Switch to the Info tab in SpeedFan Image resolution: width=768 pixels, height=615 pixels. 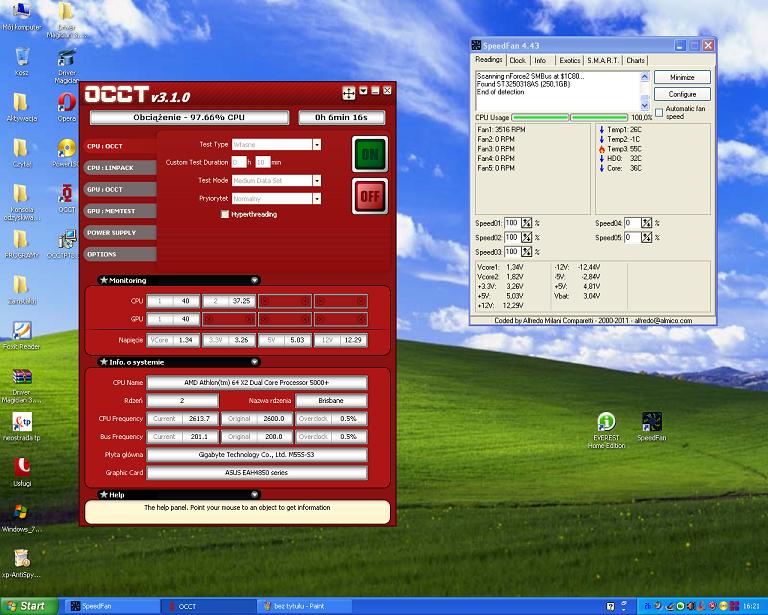[541, 60]
